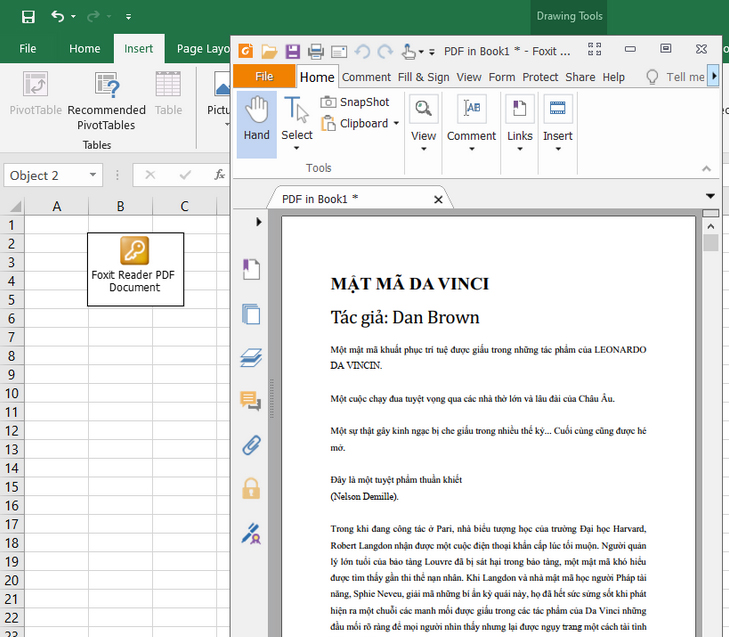
Task: Click the Insert Function fx icon
Action: tap(219, 175)
